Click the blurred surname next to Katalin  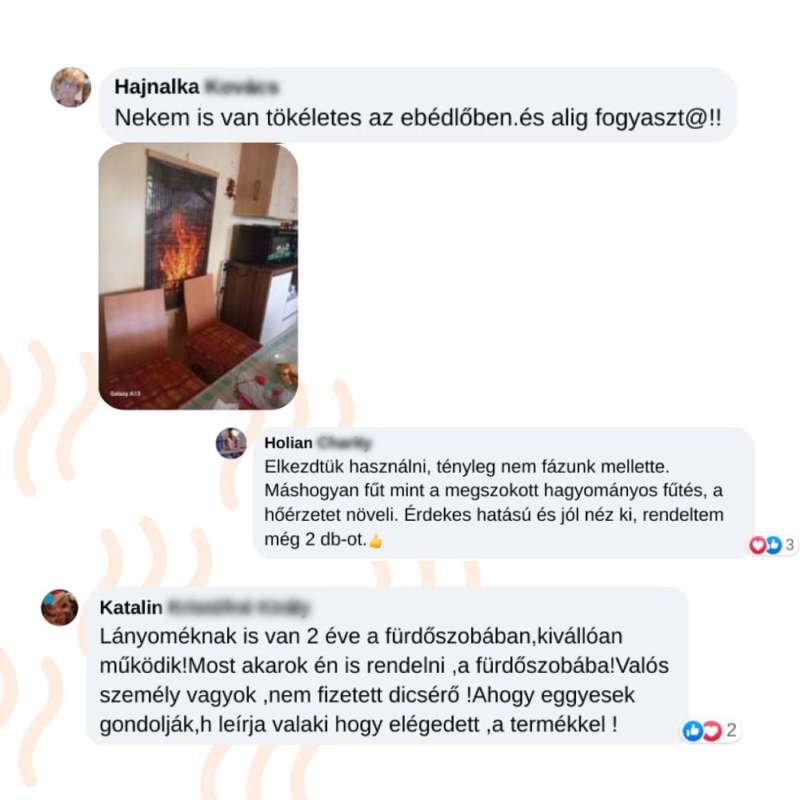(x=239, y=608)
